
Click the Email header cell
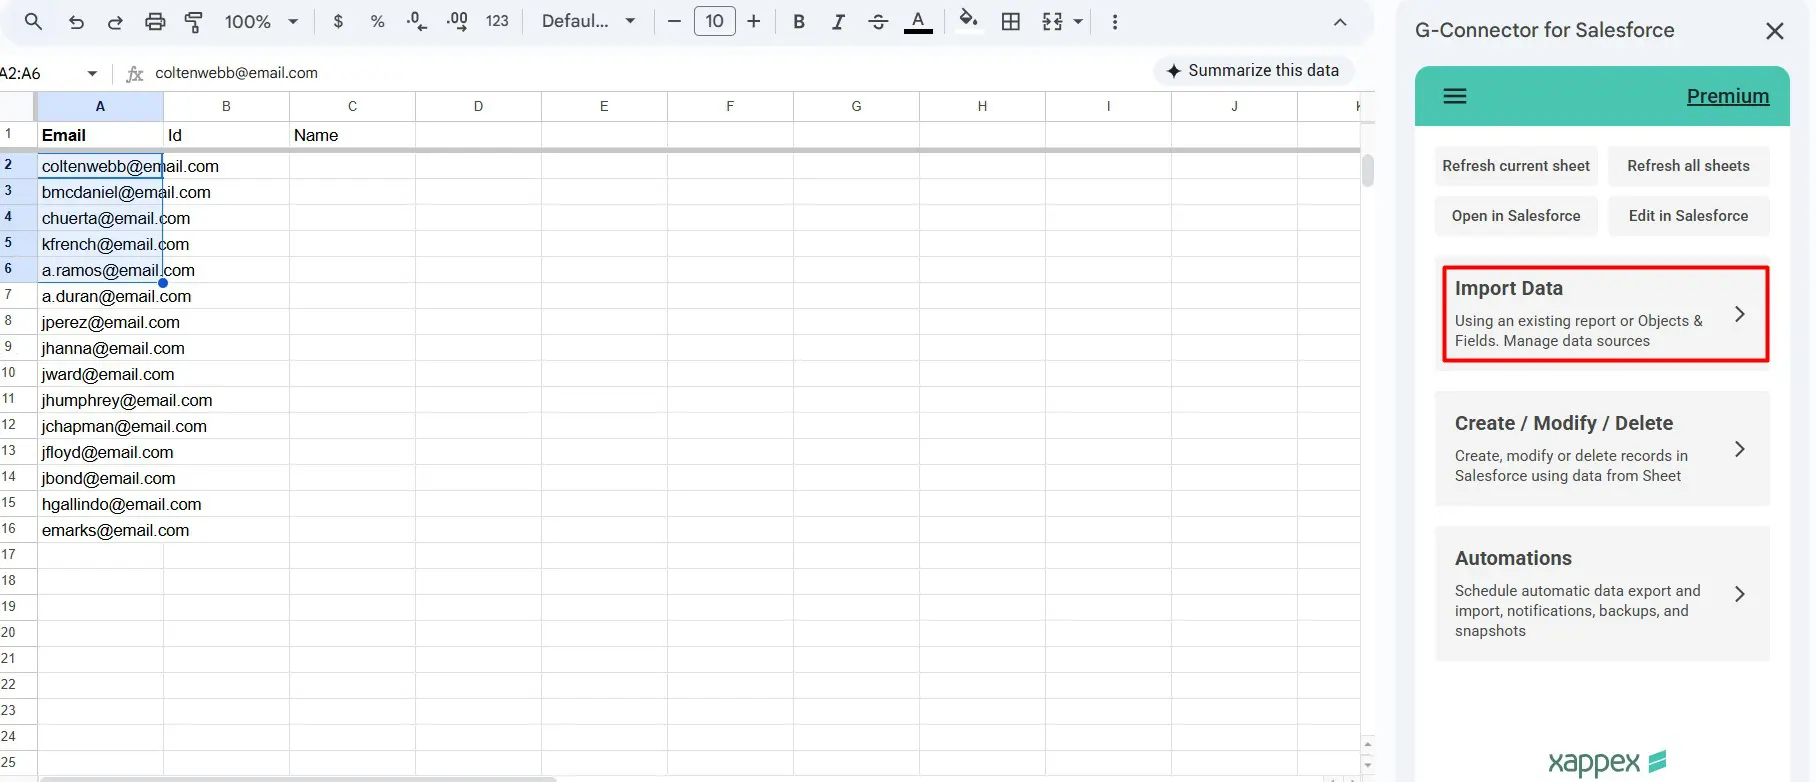[100, 135]
